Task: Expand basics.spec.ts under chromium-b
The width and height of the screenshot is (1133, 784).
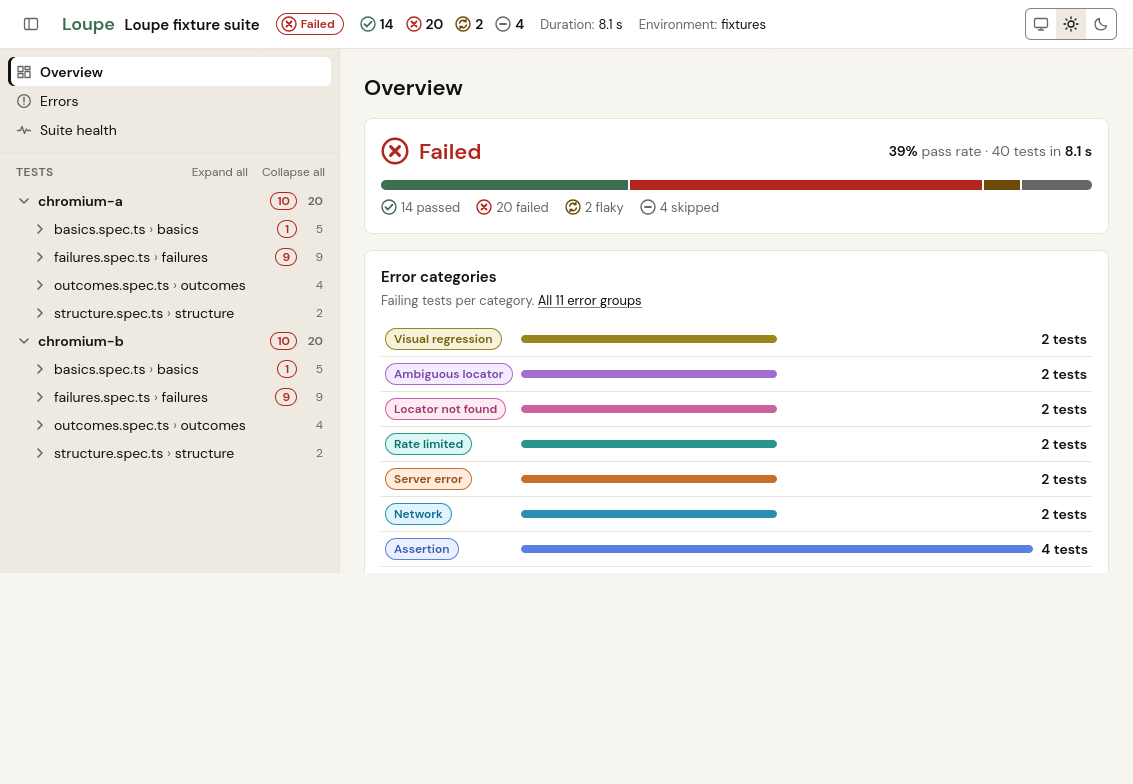Action: coord(40,369)
